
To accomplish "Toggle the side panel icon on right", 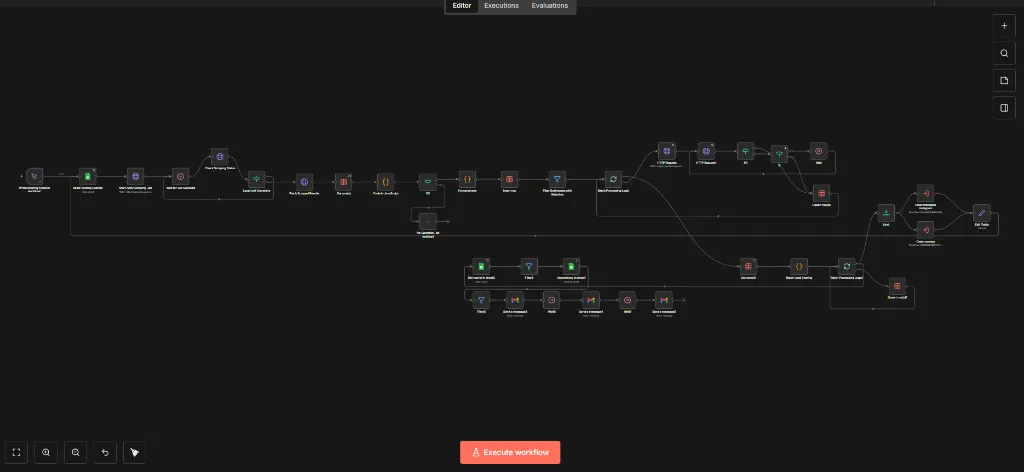I will click(x=1004, y=108).
